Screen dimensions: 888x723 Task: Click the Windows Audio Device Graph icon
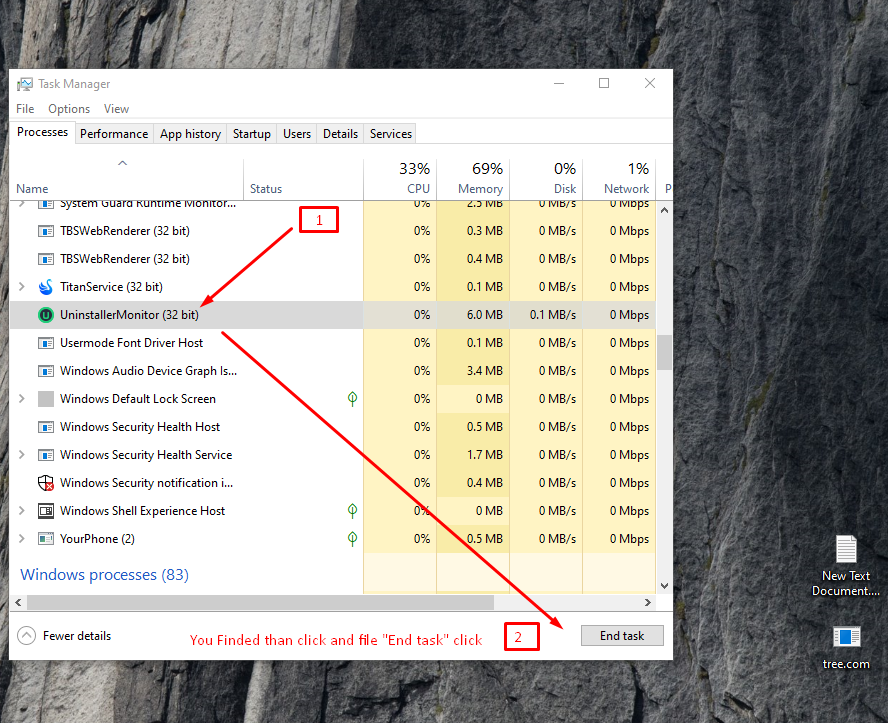coord(46,371)
